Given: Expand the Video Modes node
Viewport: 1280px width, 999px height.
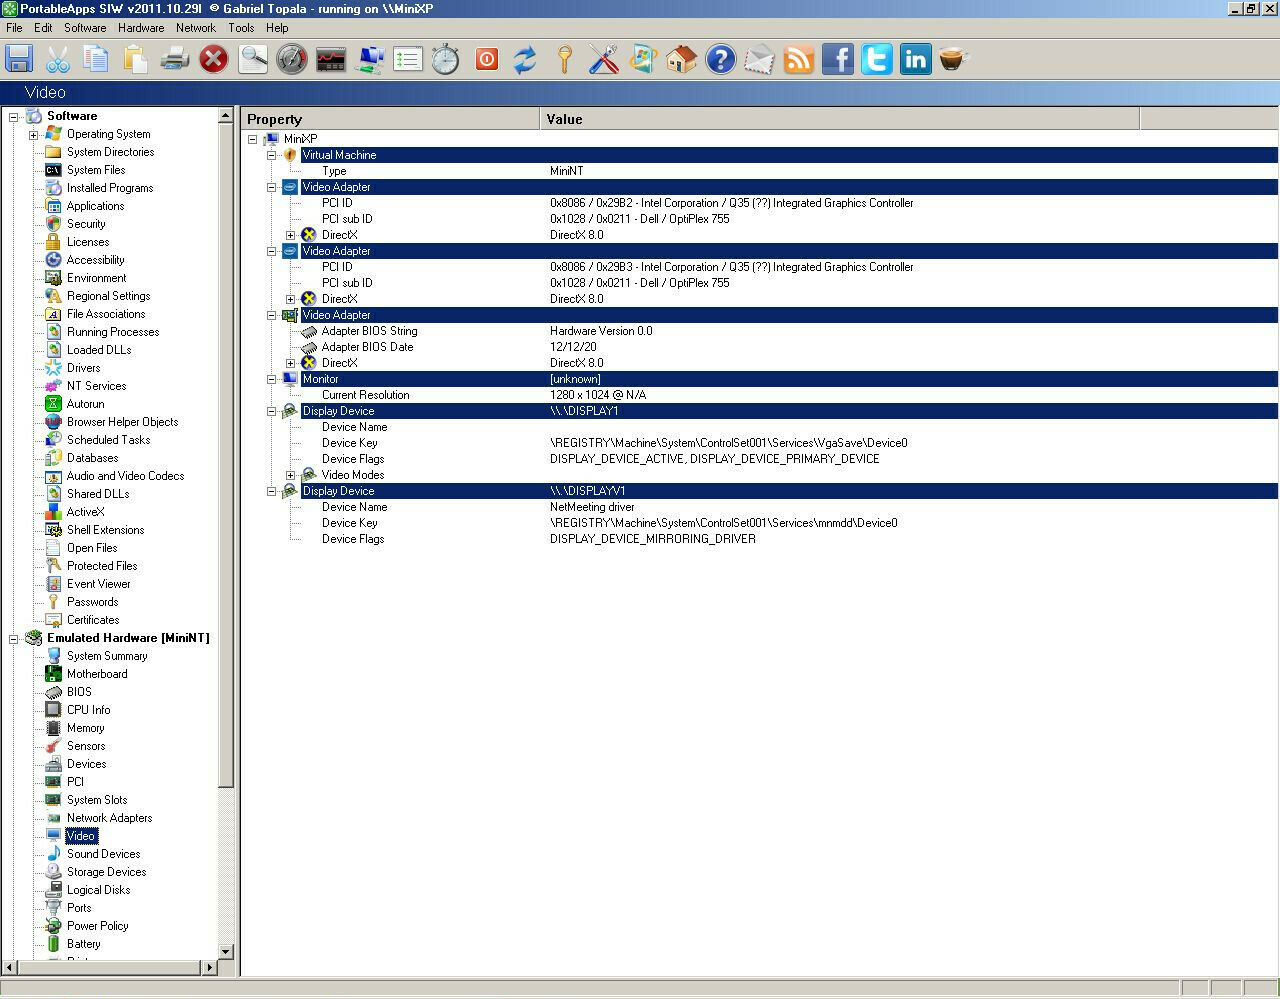Looking at the screenshot, I should click(x=290, y=475).
